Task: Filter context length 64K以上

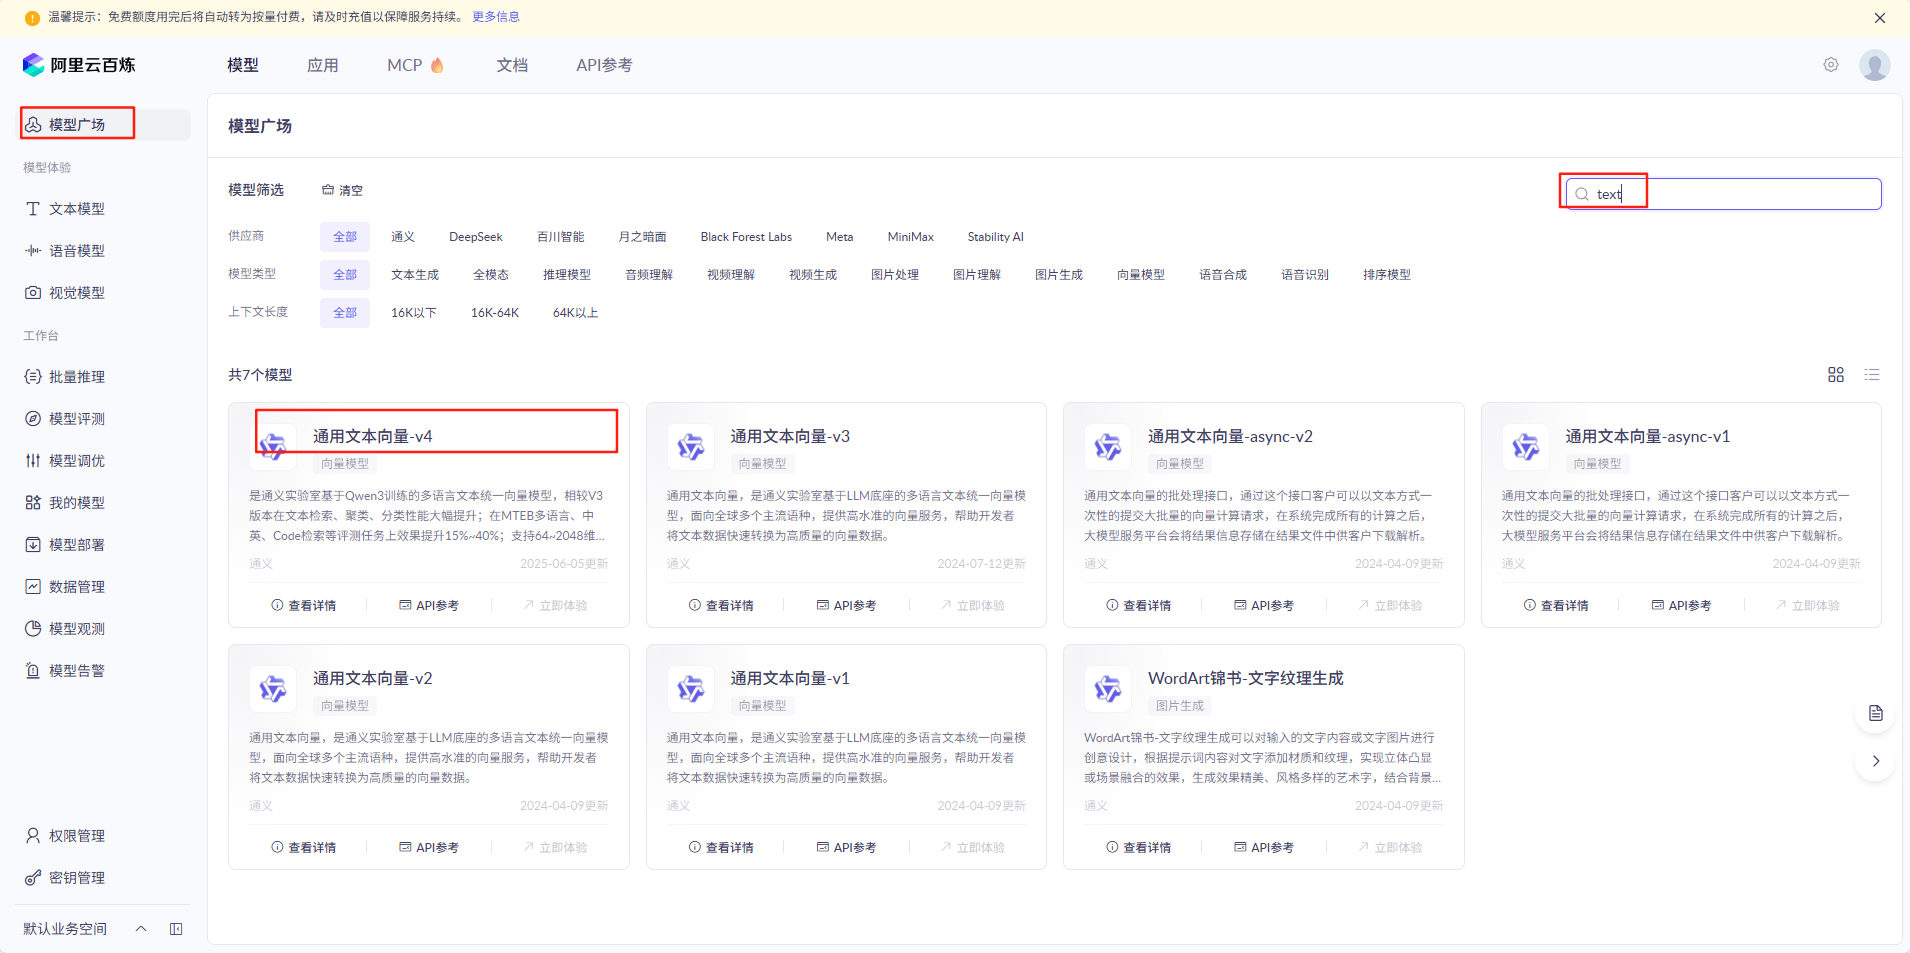Action: pos(576,313)
